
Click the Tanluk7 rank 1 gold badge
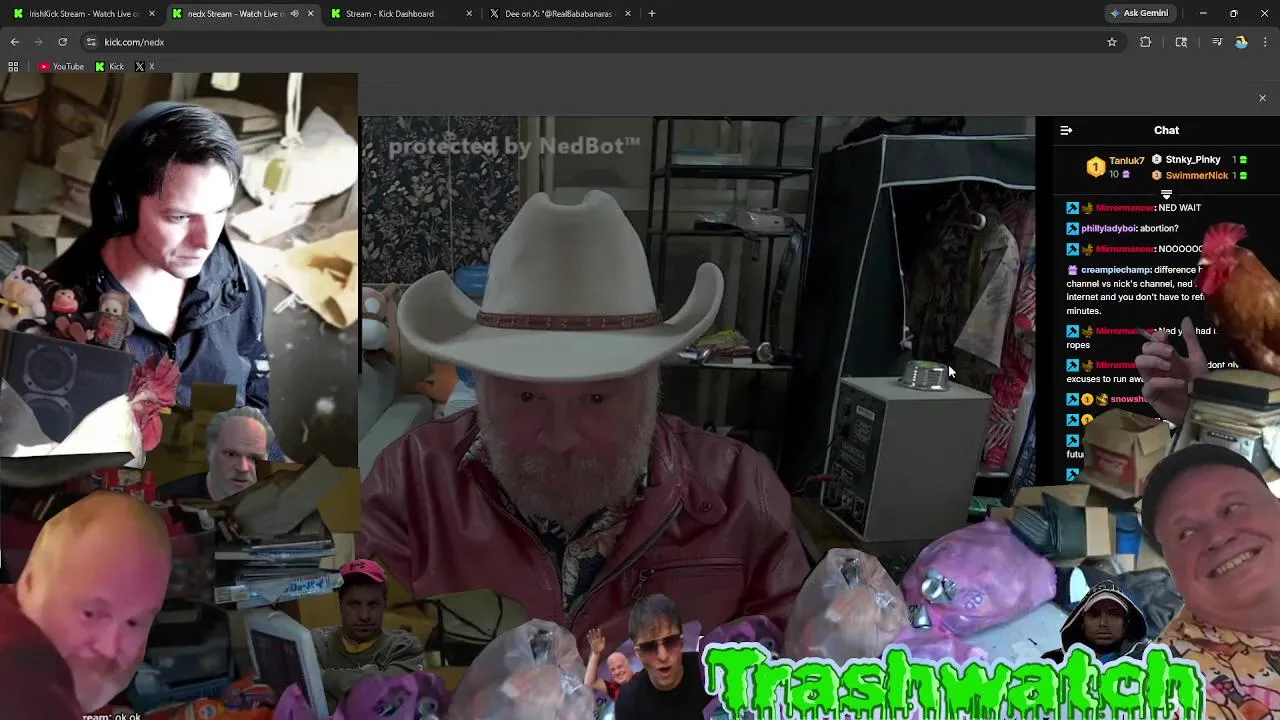click(x=1096, y=167)
